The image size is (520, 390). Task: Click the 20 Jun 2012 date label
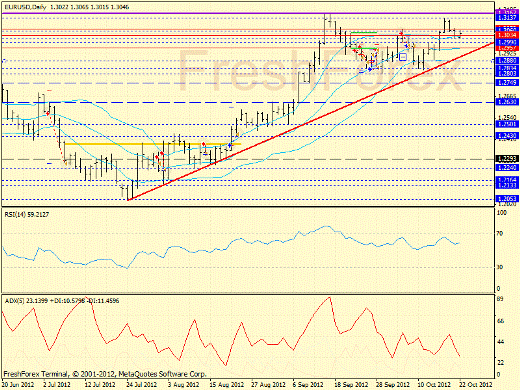[x=18, y=384]
